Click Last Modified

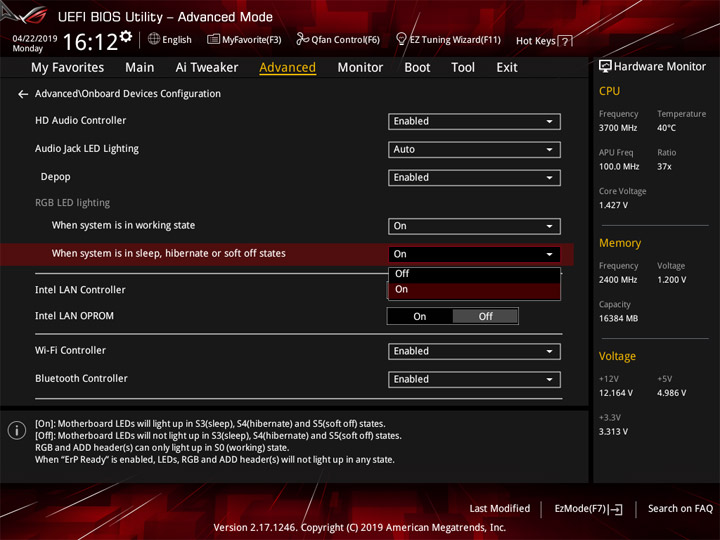pyautogui.click(x=500, y=509)
